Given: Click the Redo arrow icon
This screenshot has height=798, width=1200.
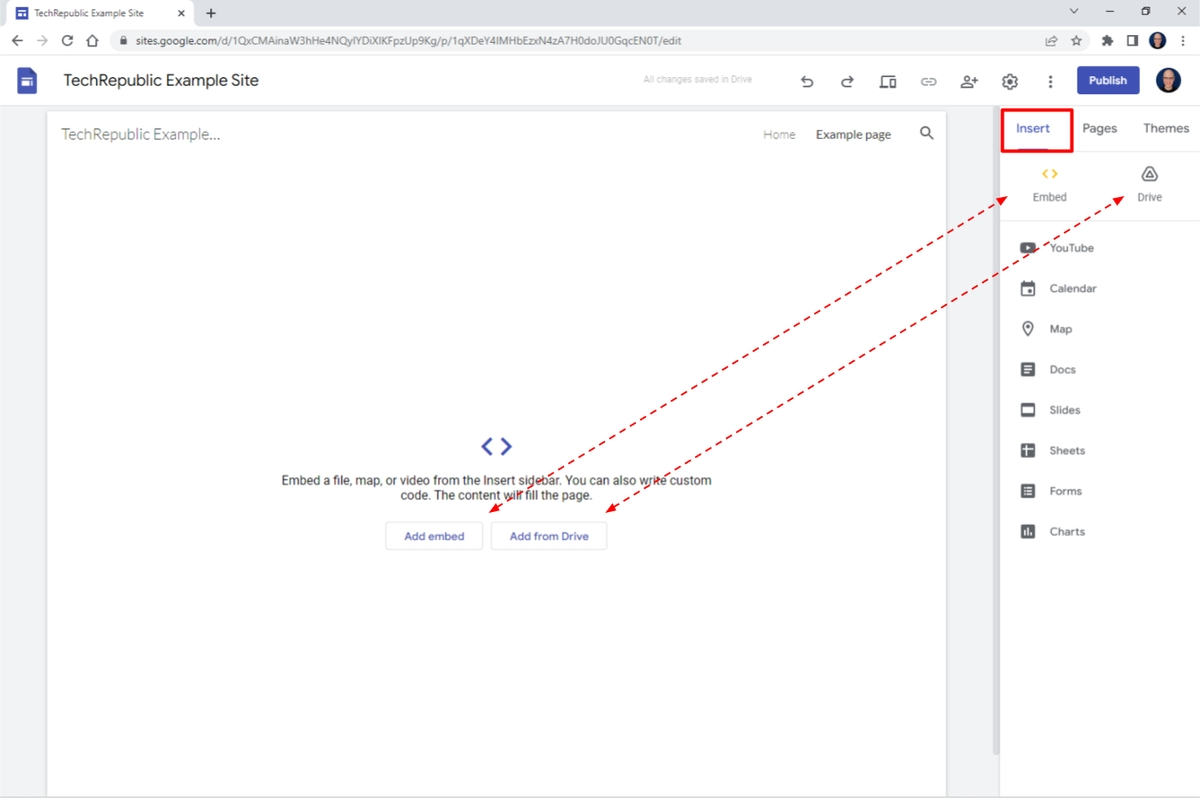Looking at the screenshot, I should click(x=847, y=81).
